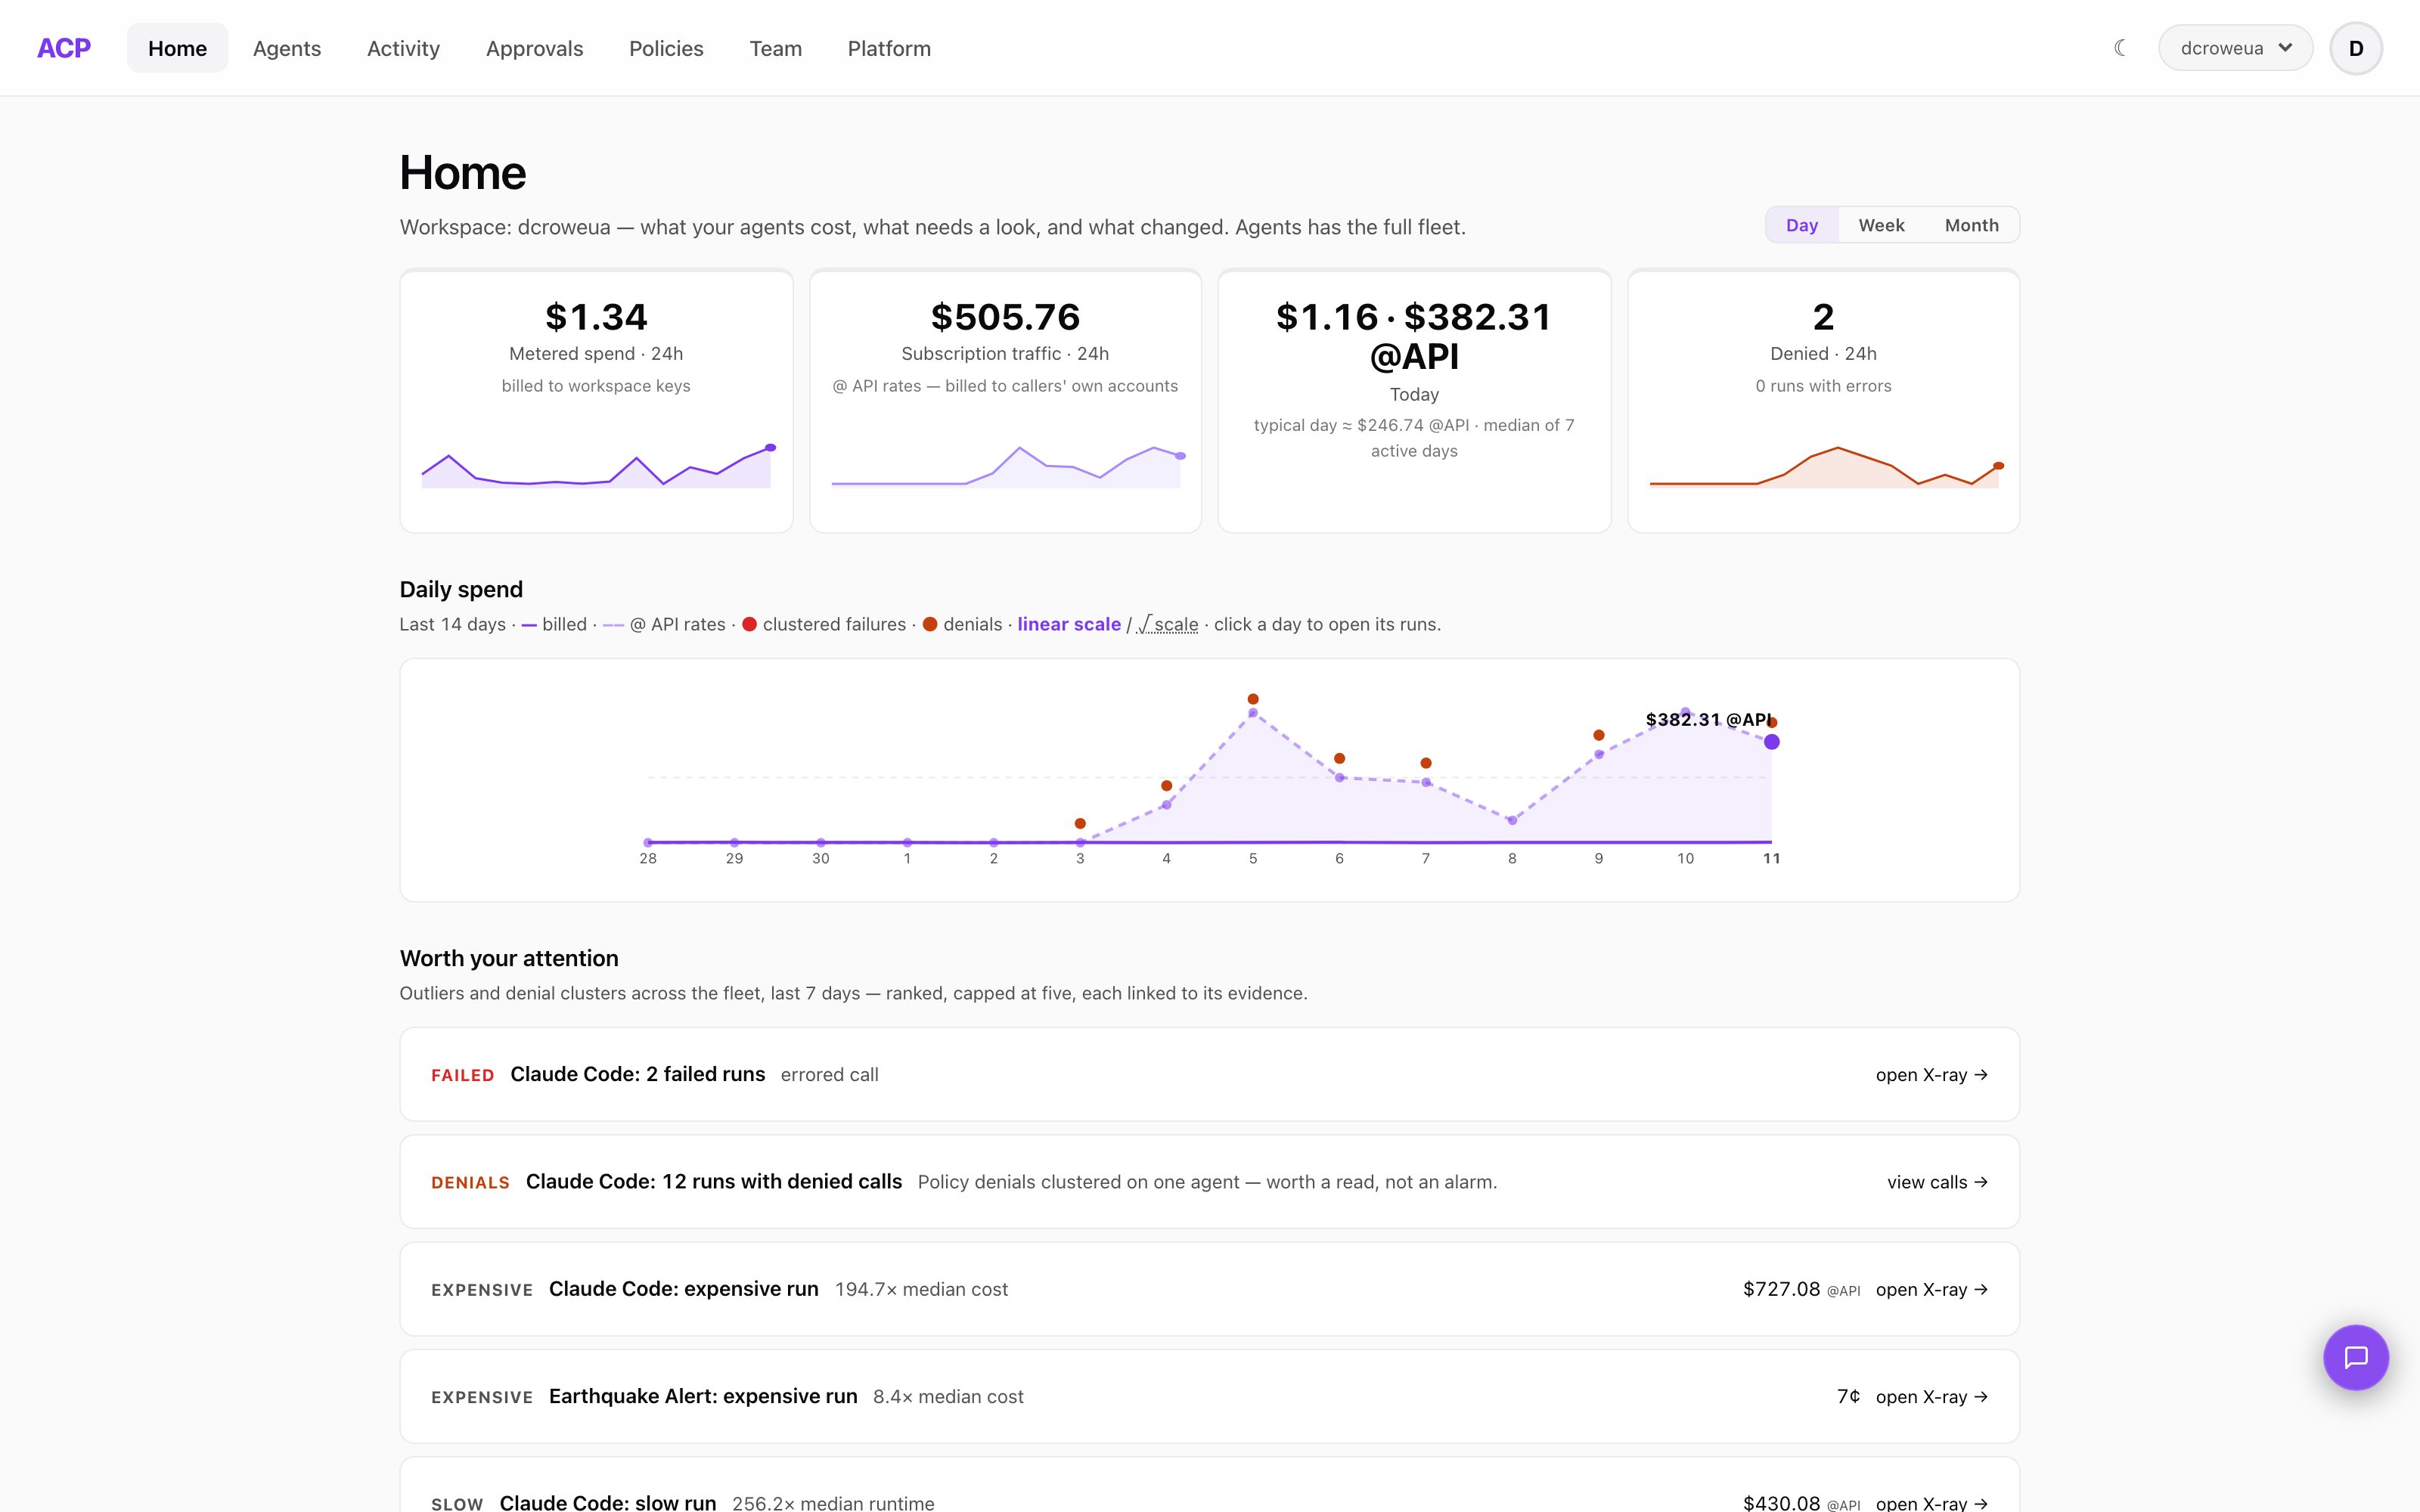Image resolution: width=2420 pixels, height=1512 pixels.
Task: Click the Today $382.31 @API card
Action: click(1414, 401)
